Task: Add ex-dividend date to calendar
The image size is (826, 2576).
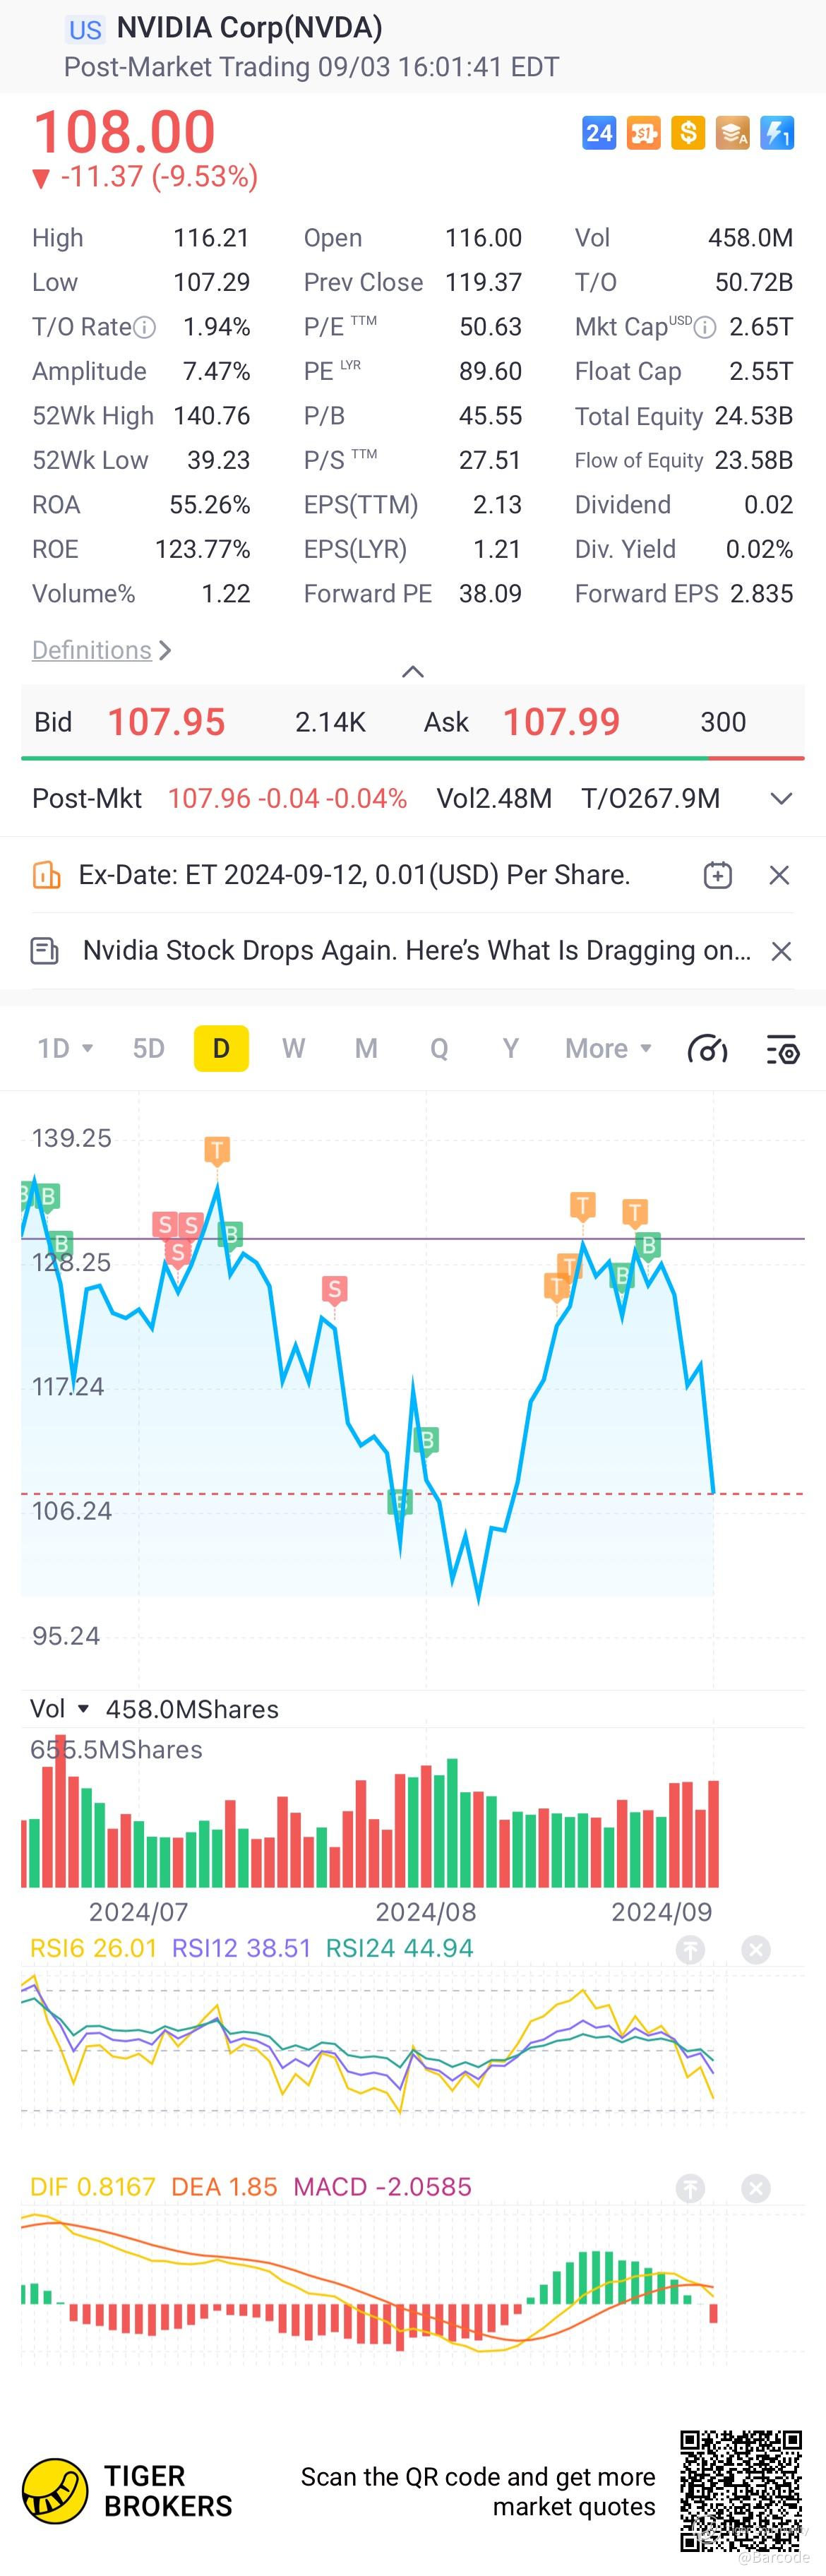Action: [x=717, y=875]
